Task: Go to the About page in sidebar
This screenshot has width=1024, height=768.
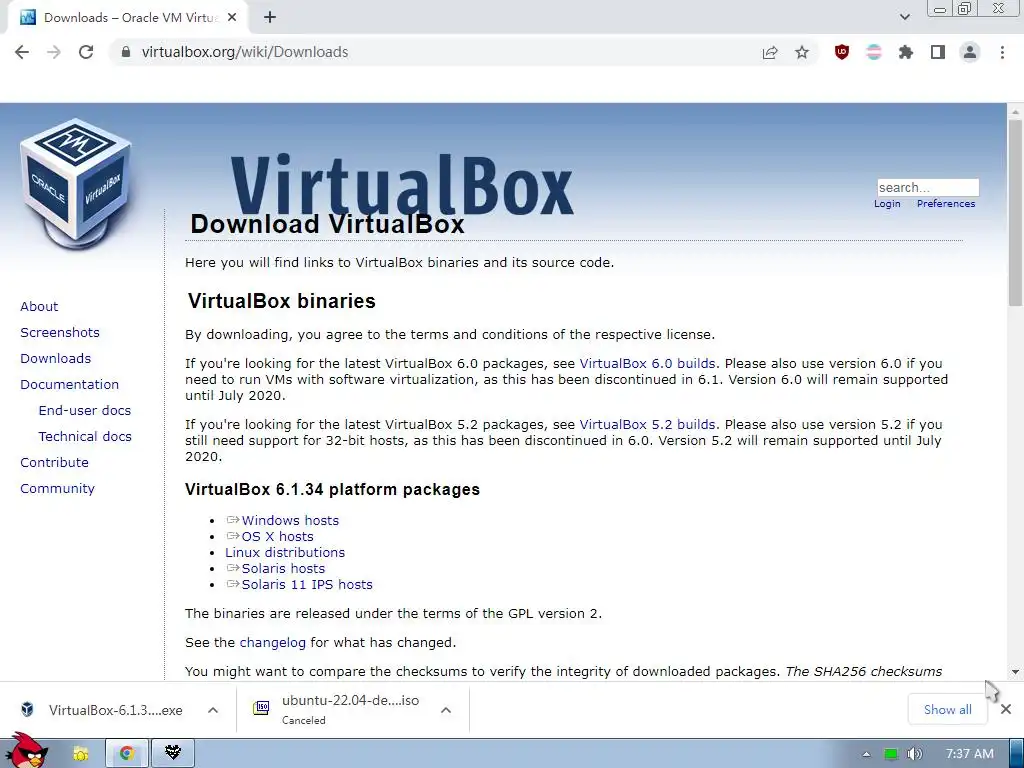Action: coord(39,306)
